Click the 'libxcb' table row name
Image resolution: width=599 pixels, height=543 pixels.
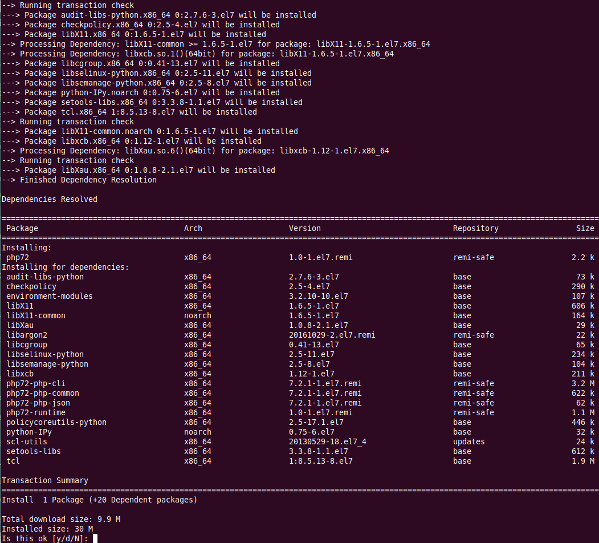pyautogui.click(x=20, y=374)
